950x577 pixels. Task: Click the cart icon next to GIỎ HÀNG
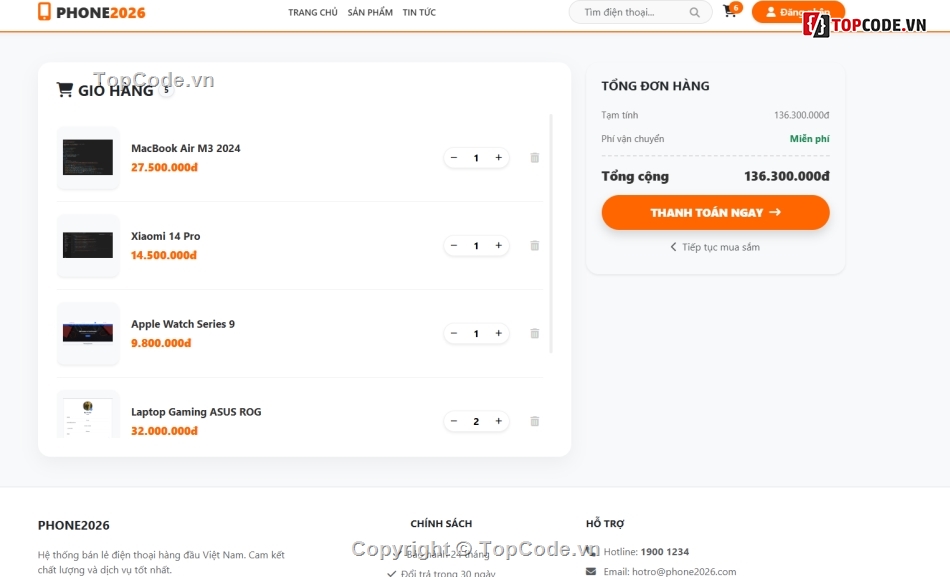64,89
